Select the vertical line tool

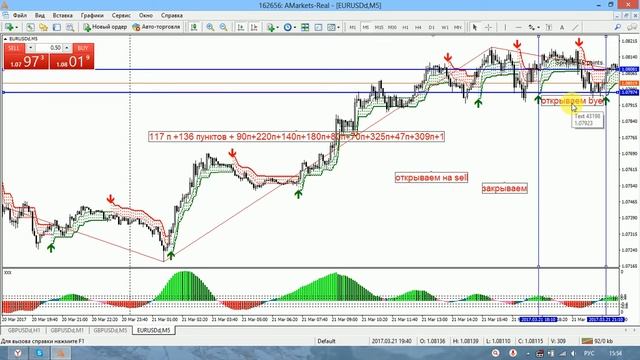(505, 27)
